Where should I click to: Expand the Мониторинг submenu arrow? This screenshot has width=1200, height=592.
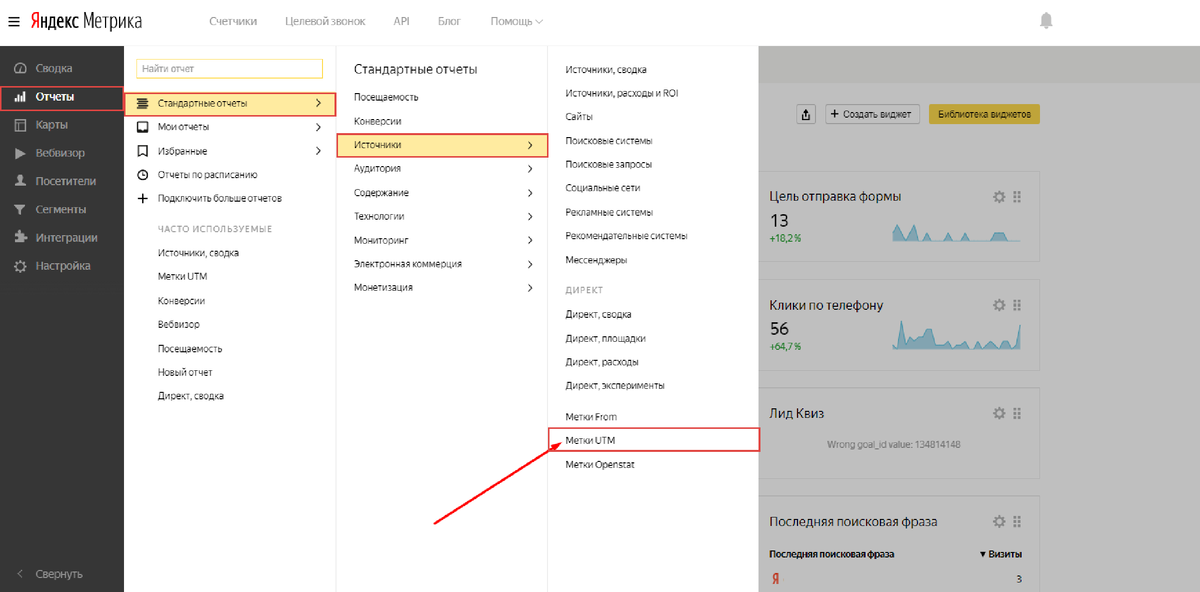click(x=530, y=240)
